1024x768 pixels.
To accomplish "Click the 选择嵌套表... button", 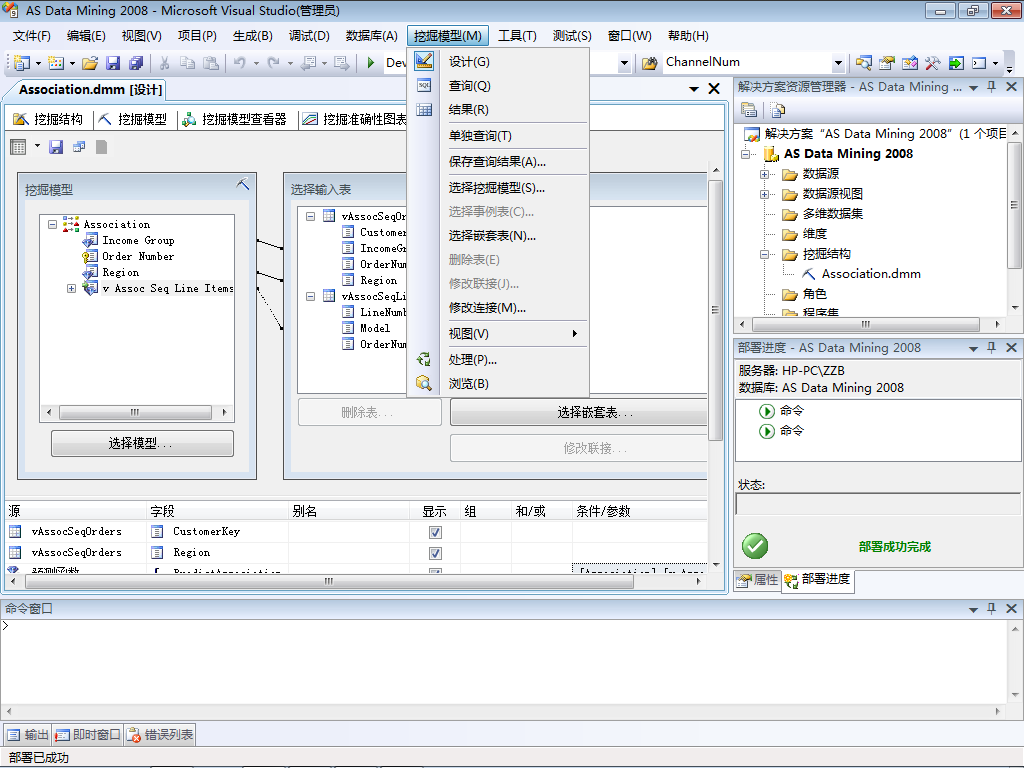I will (579, 413).
